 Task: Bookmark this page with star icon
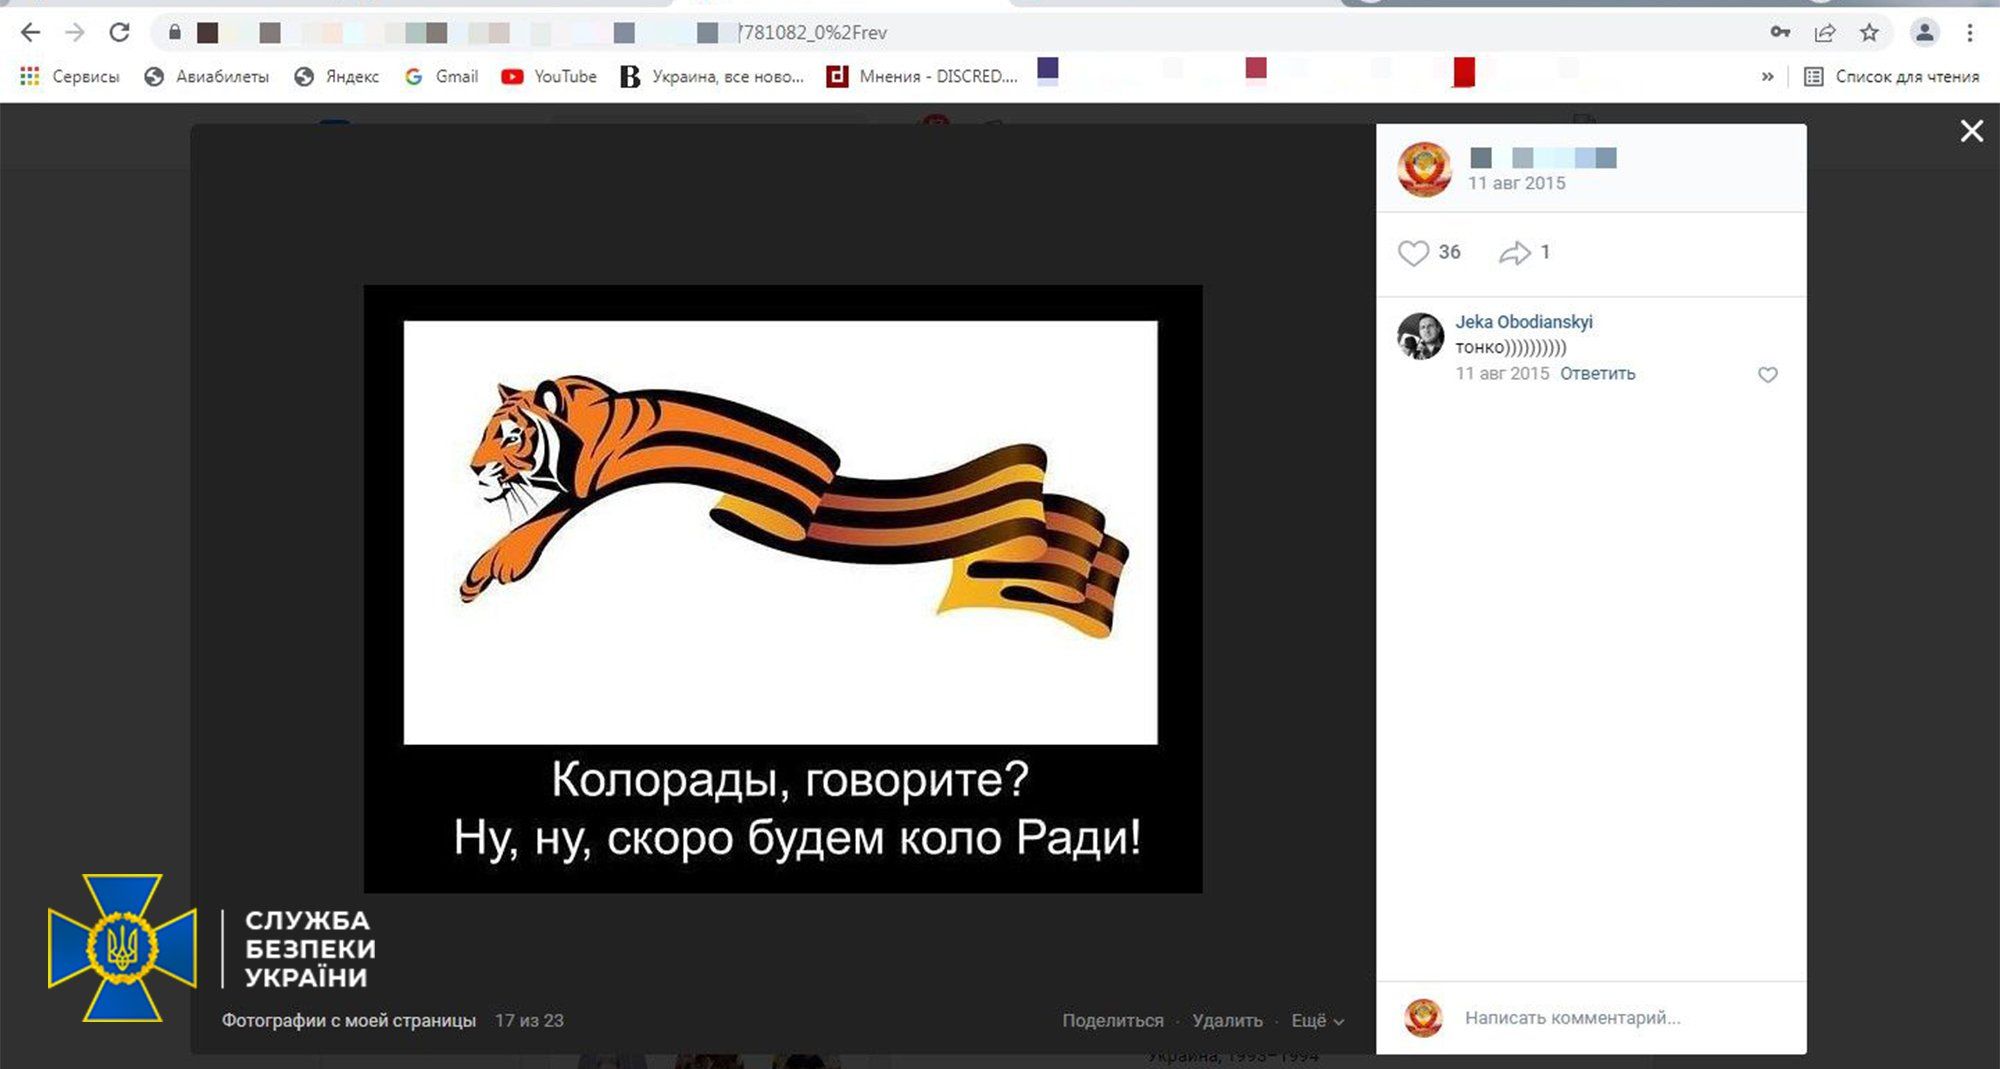coord(1869,33)
